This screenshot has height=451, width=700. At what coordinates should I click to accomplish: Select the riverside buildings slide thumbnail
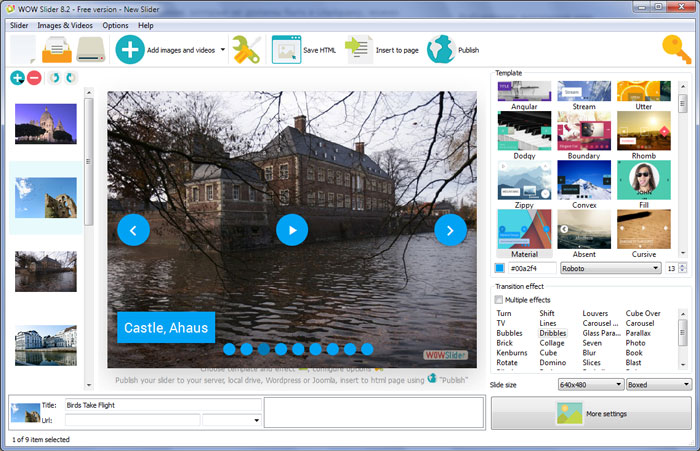46,346
